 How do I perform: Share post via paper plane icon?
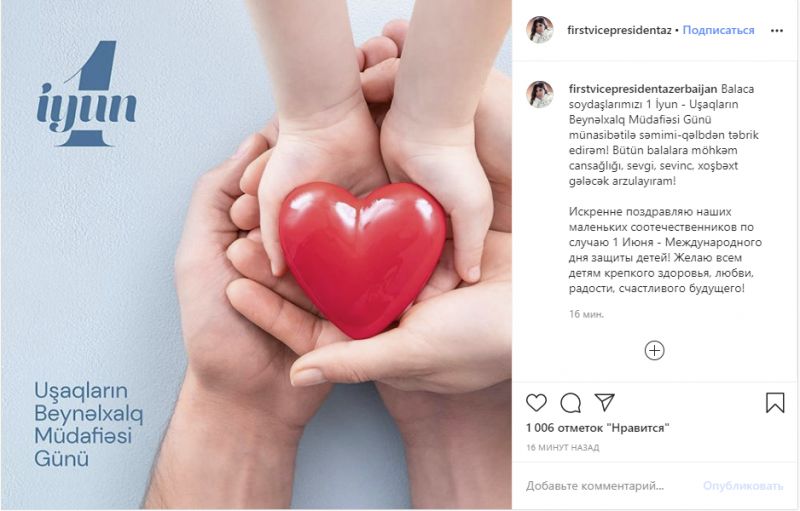(605, 402)
